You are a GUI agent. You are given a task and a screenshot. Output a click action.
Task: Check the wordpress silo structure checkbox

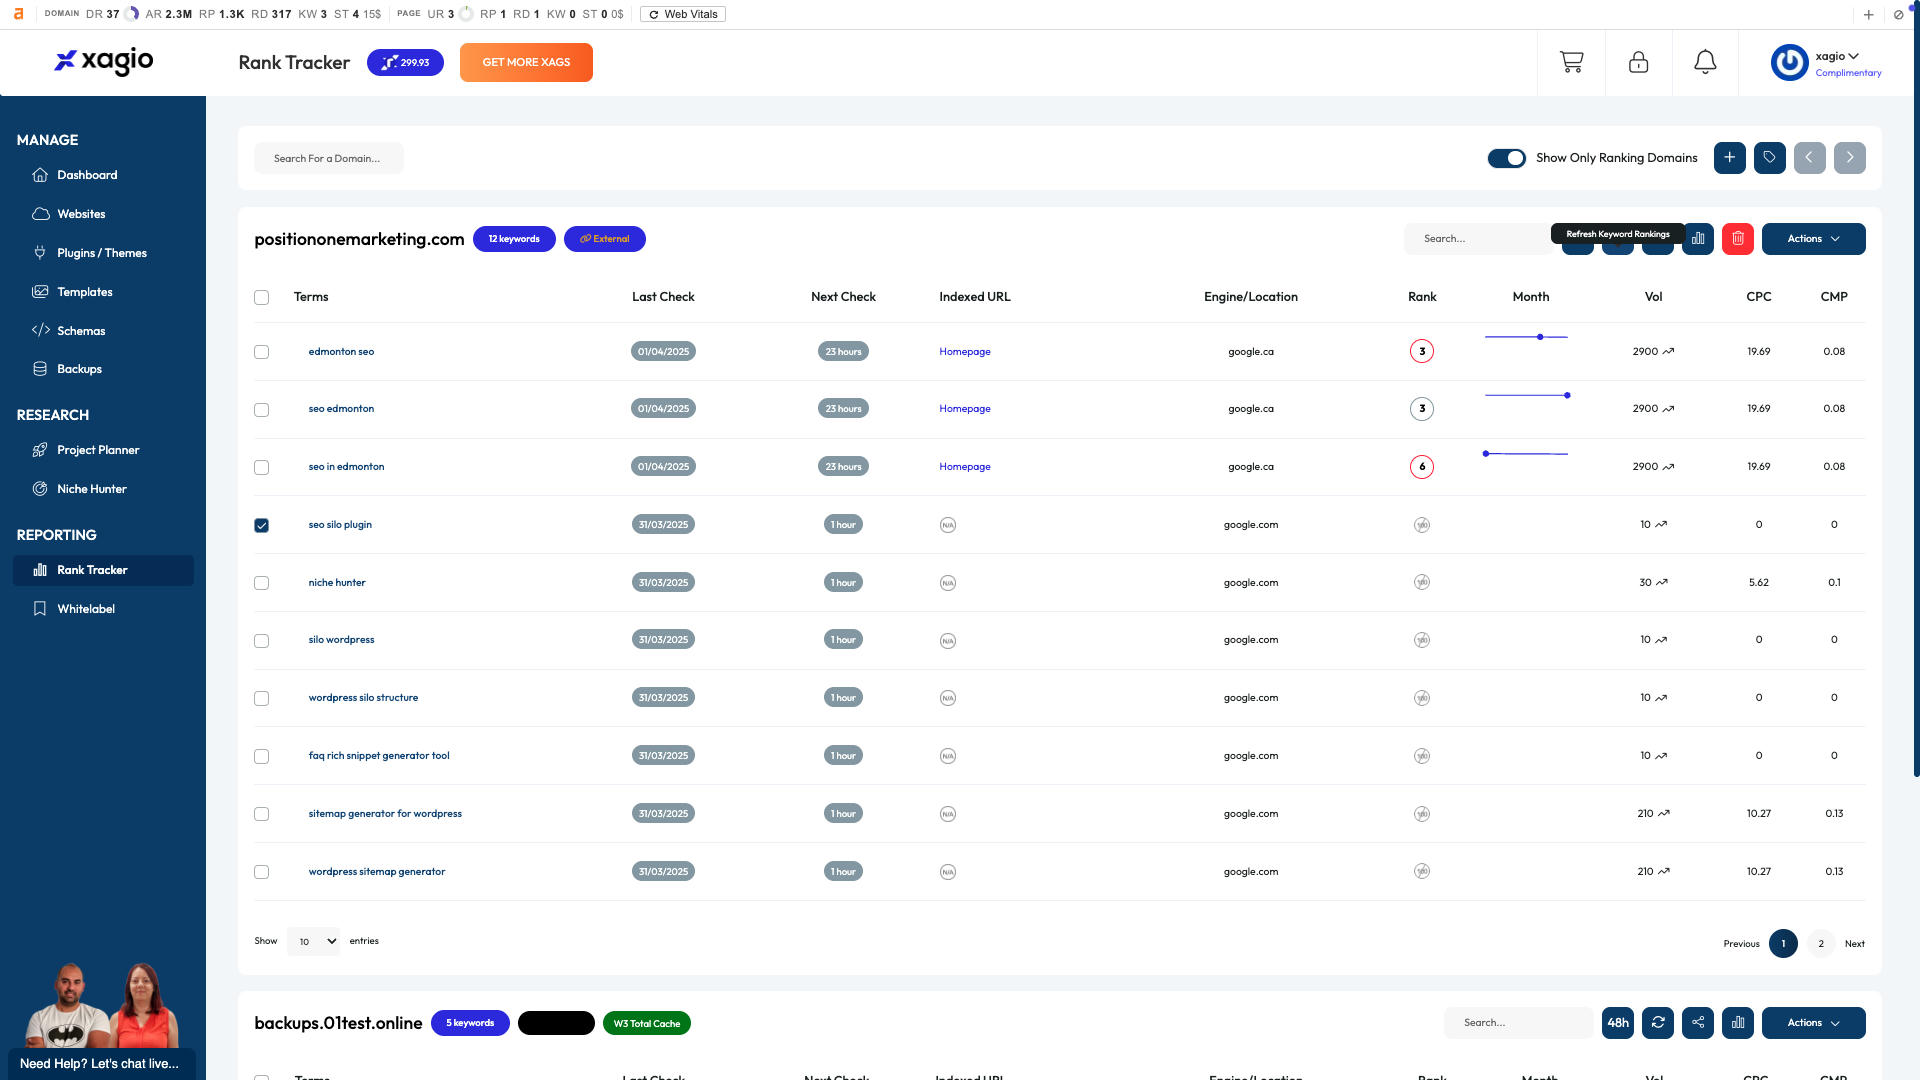point(261,699)
